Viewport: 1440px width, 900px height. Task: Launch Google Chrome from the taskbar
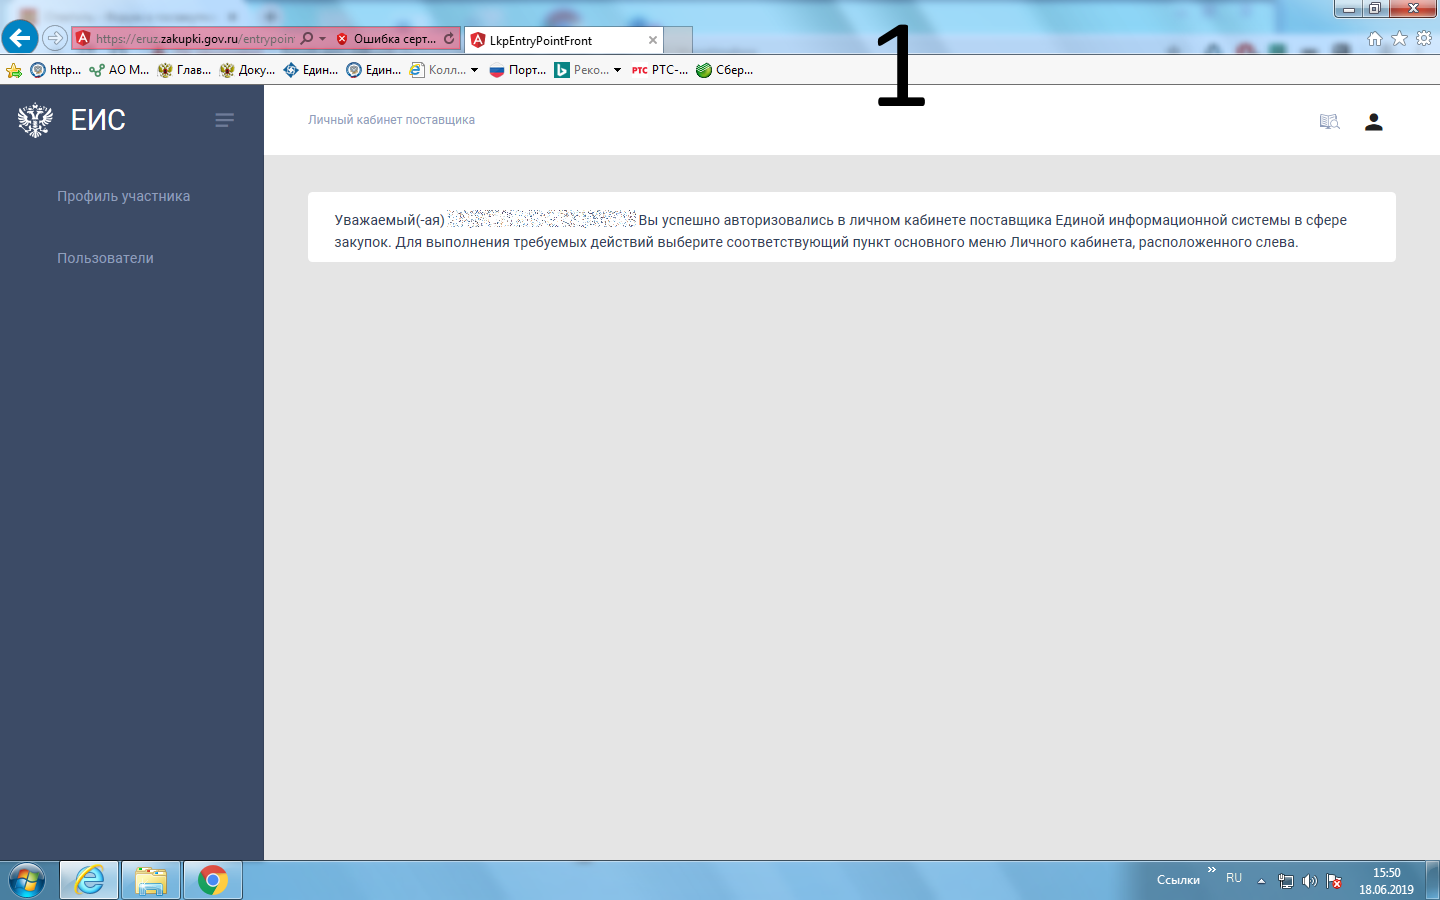coord(212,880)
